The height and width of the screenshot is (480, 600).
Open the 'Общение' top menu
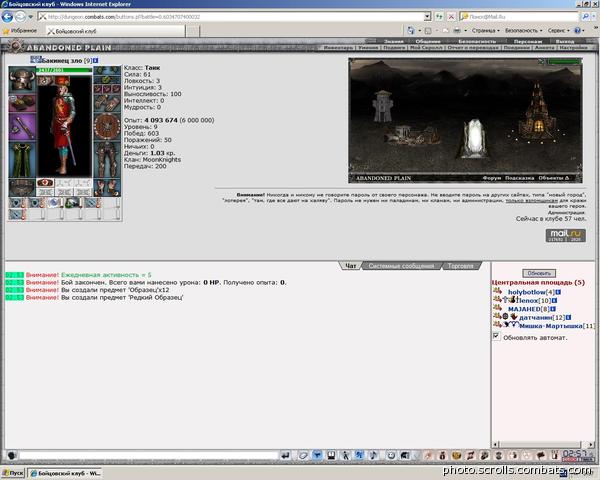point(428,41)
